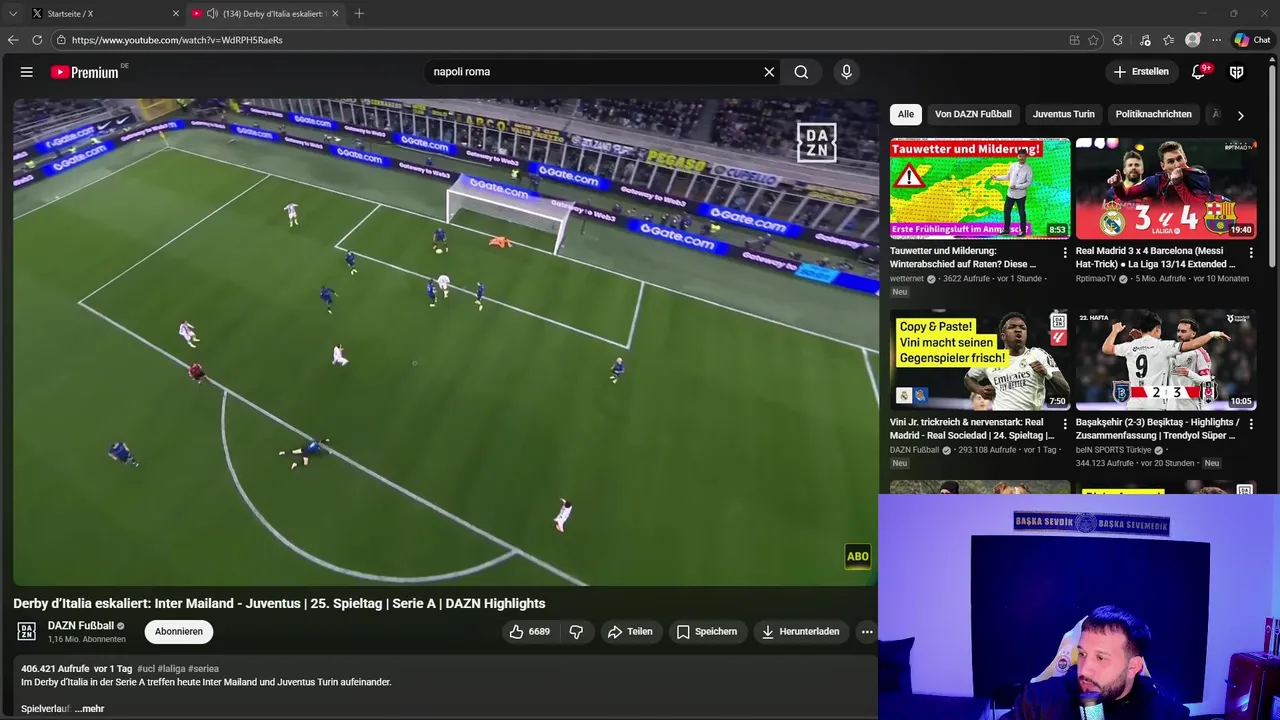Click the ABO watermark in the player
The image size is (1280, 720).
pyautogui.click(x=857, y=557)
